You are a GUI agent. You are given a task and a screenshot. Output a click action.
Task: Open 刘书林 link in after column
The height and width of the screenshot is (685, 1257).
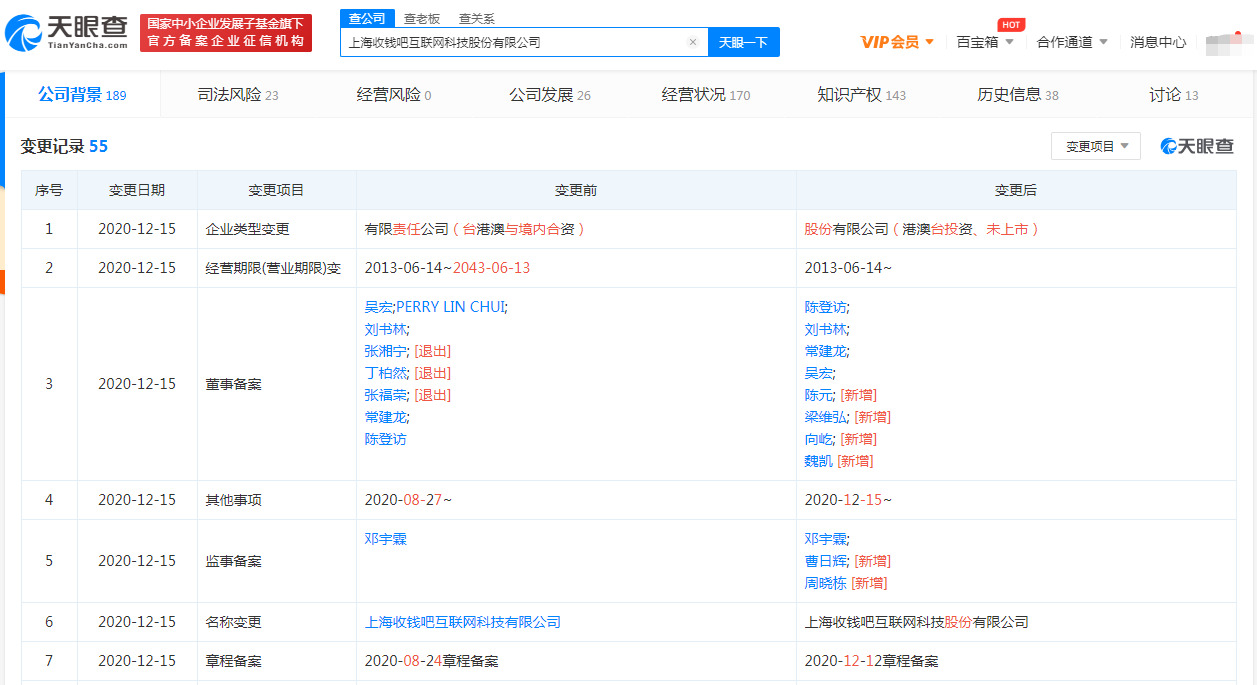[826, 329]
